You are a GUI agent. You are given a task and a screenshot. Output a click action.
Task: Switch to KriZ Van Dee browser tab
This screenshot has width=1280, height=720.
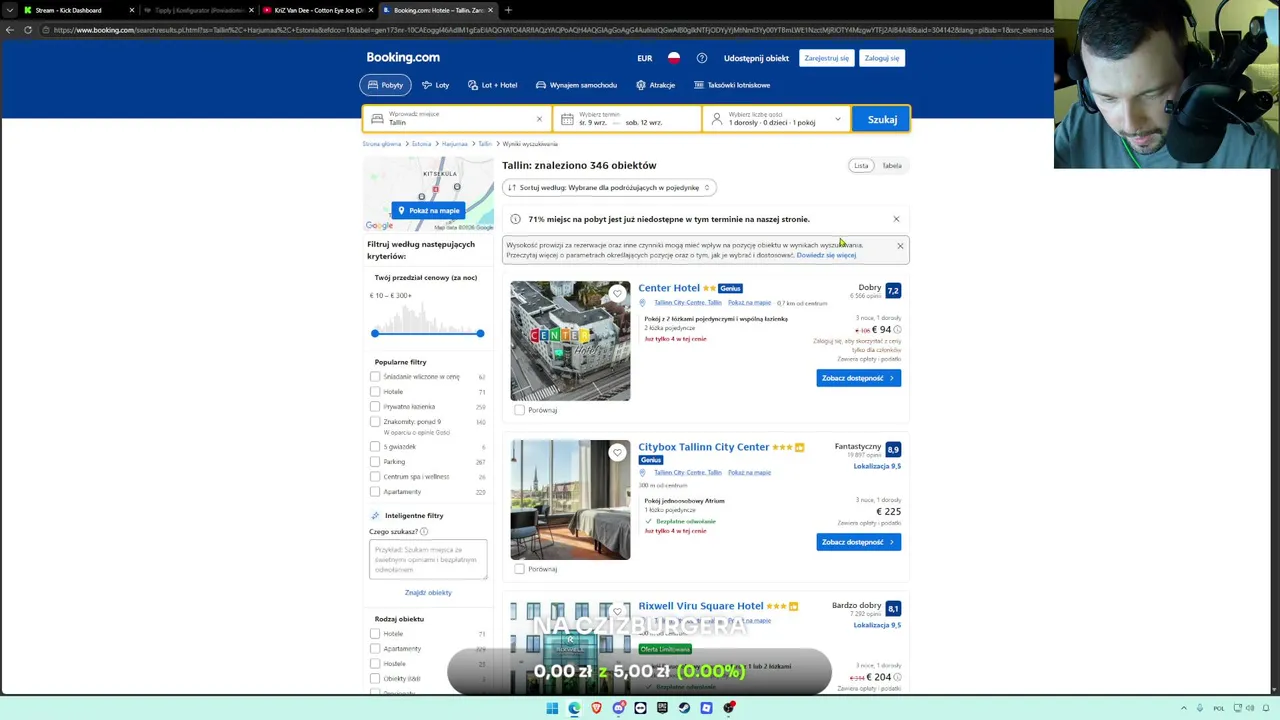318,10
